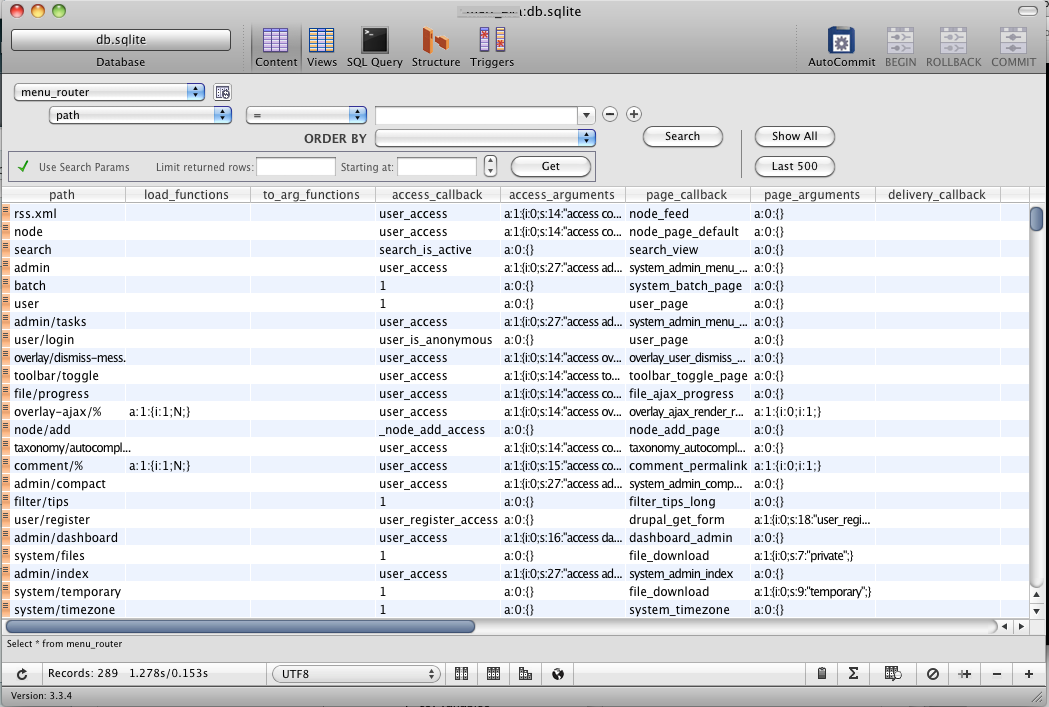Select the Content tab

point(276,46)
